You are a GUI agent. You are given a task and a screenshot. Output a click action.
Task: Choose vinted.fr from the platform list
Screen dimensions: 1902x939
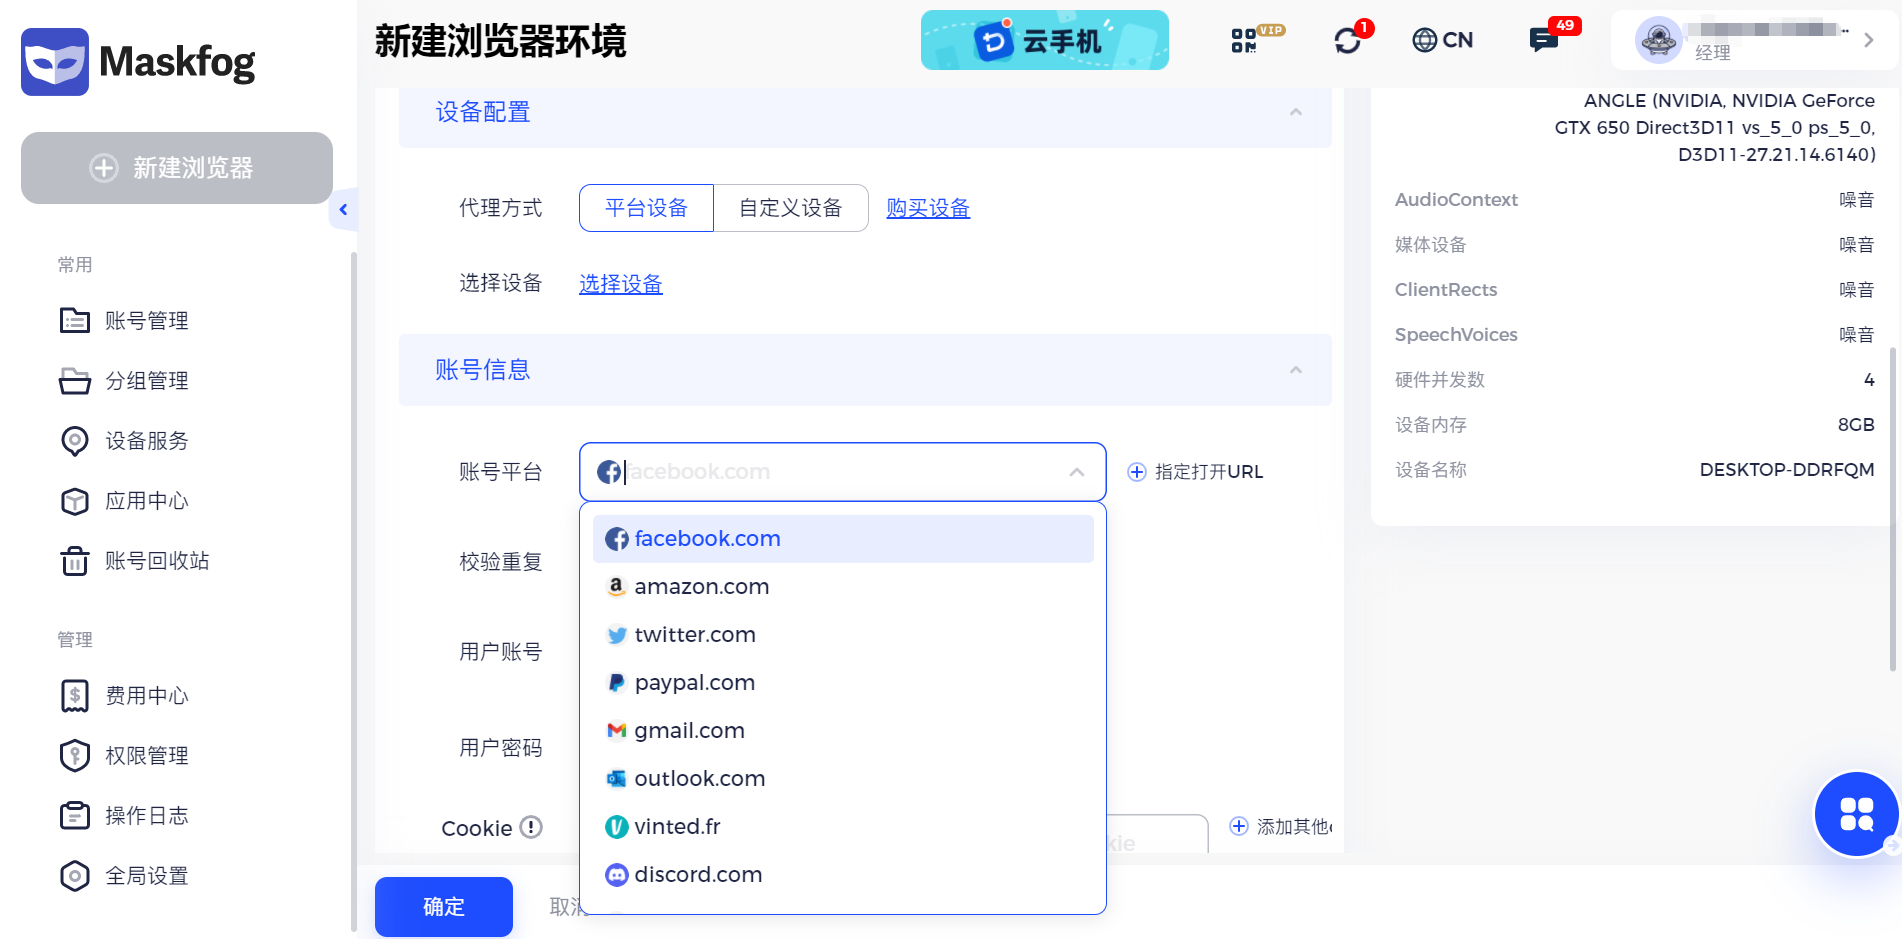click(843, 827)
